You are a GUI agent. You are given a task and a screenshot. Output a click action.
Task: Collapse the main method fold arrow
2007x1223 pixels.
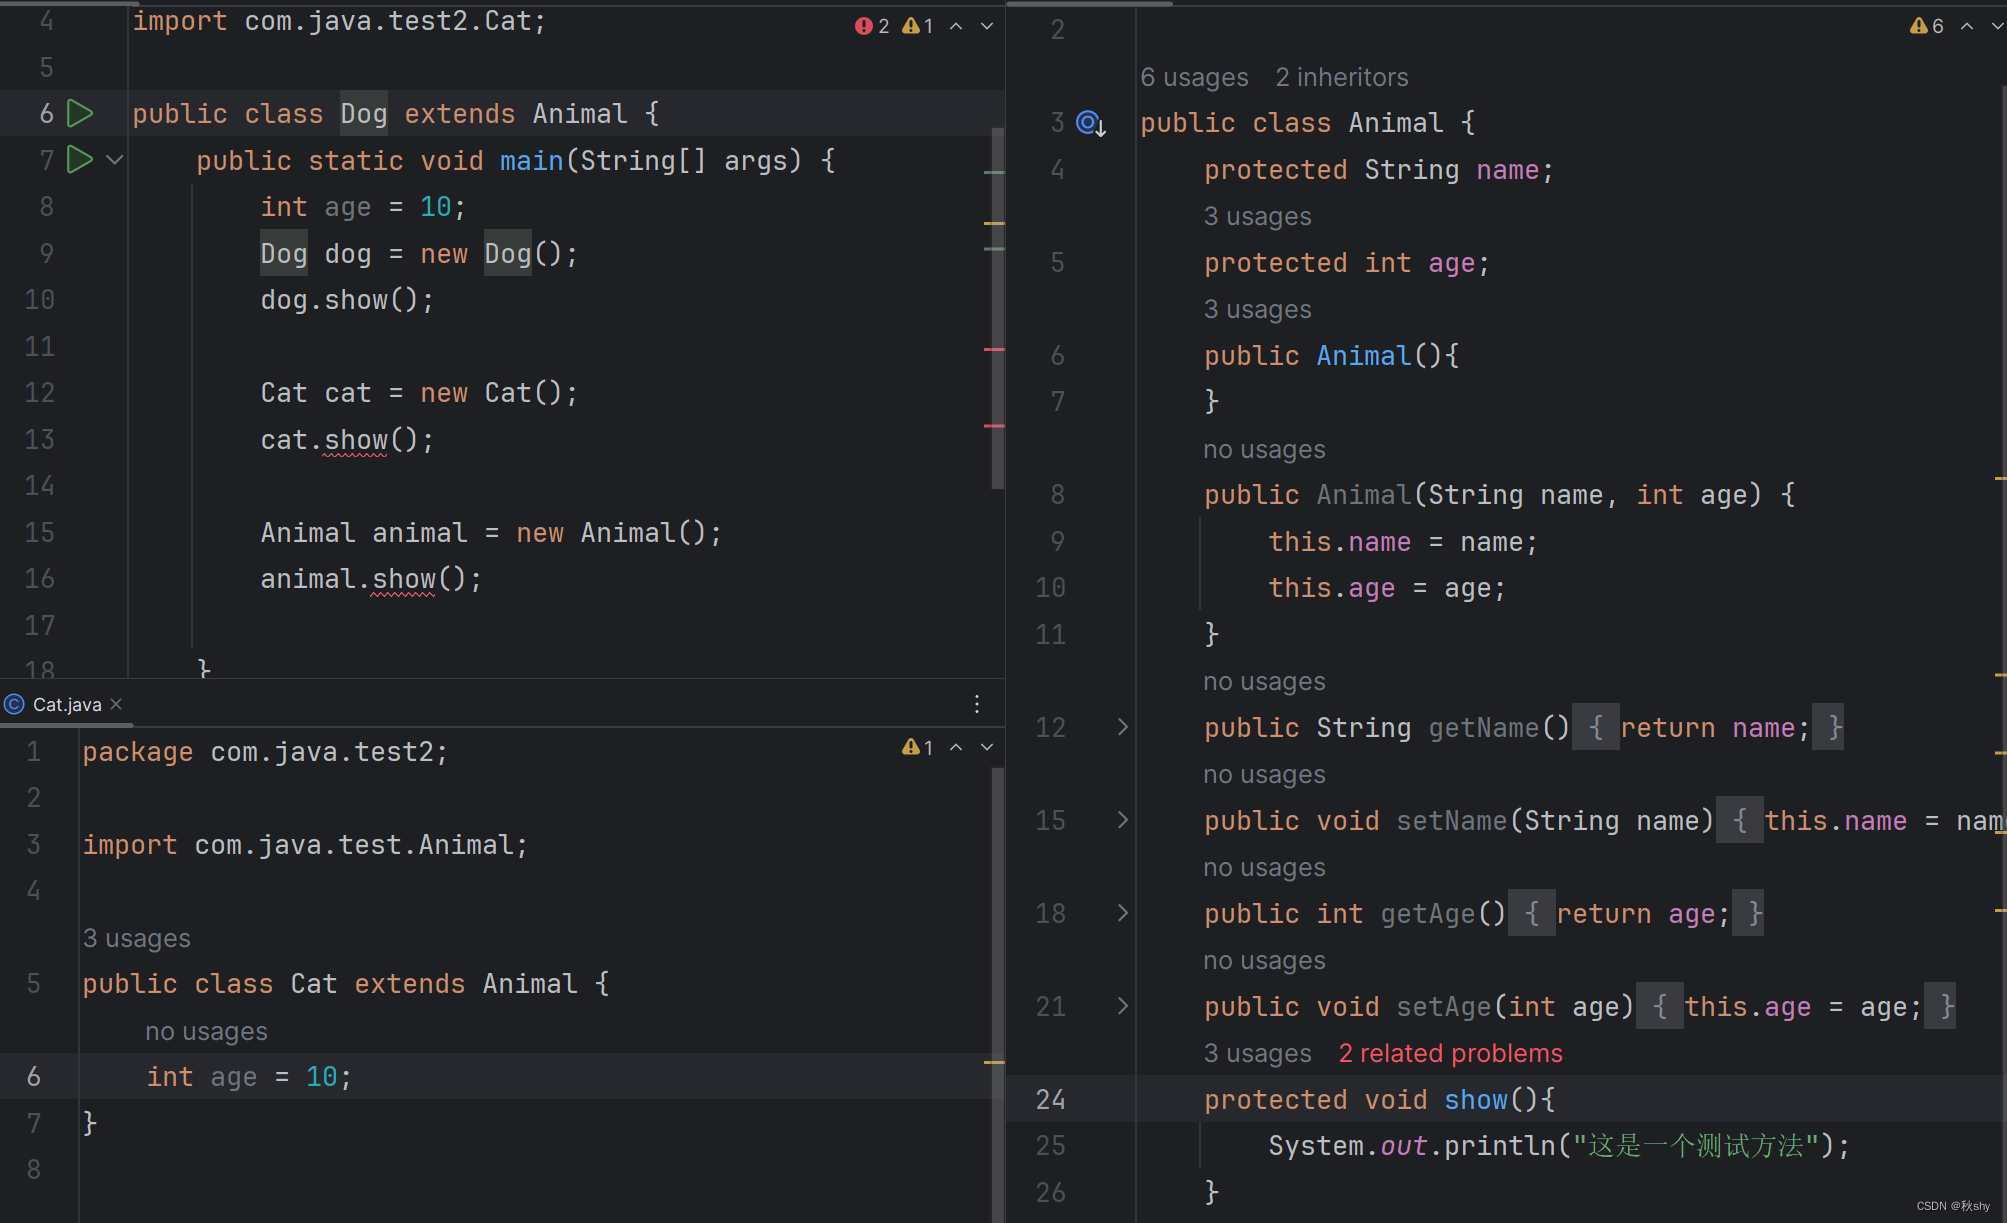click(115, 160)
